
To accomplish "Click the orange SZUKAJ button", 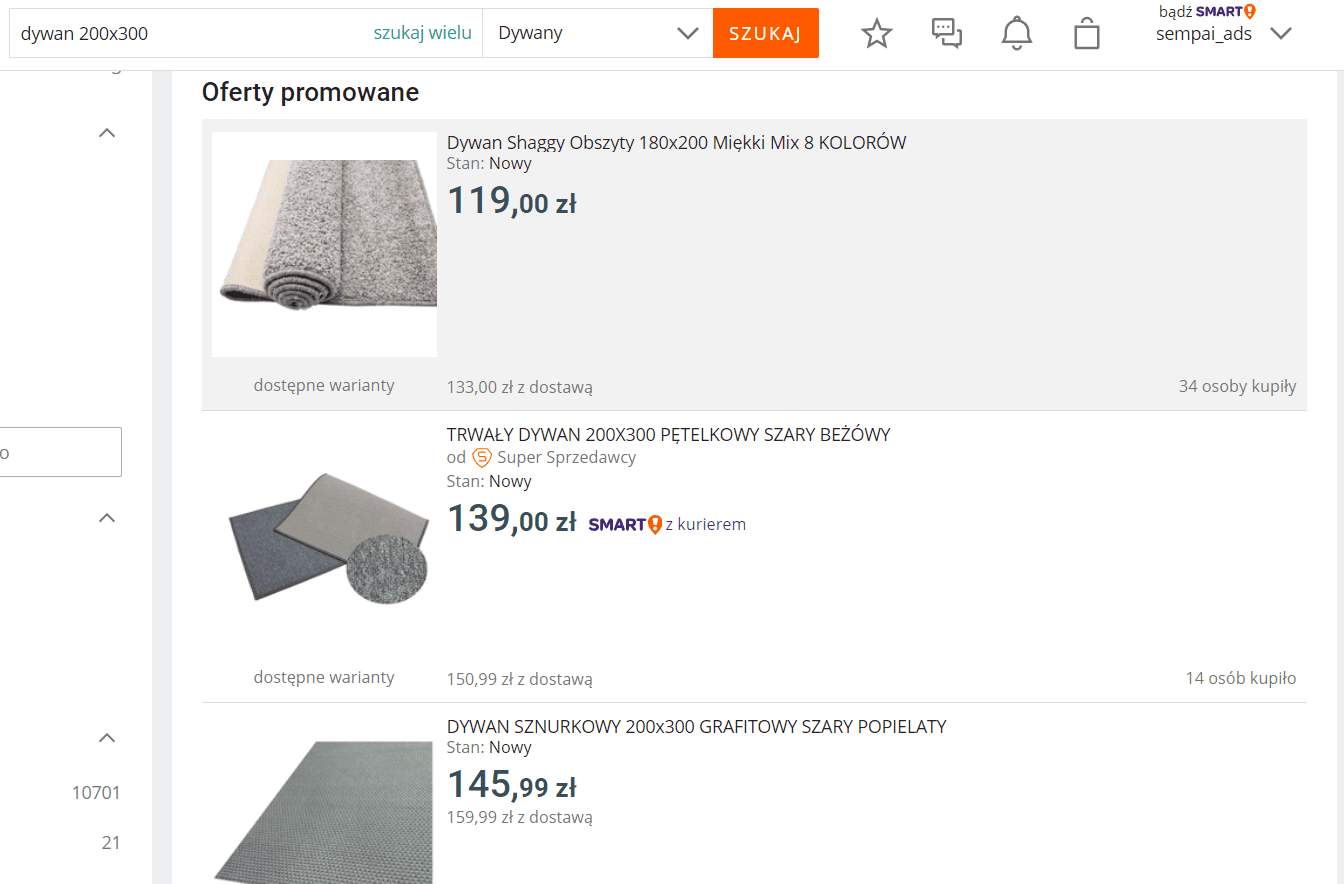I will click(765, 33).
